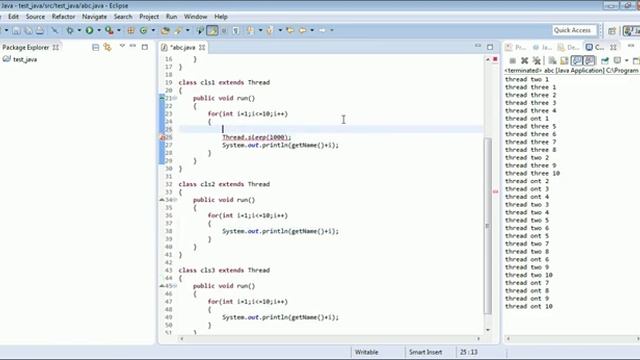Toggle Link with Editor in Package Explorer
The width and height of the screenshot is (640, 360).
point(107,47)
